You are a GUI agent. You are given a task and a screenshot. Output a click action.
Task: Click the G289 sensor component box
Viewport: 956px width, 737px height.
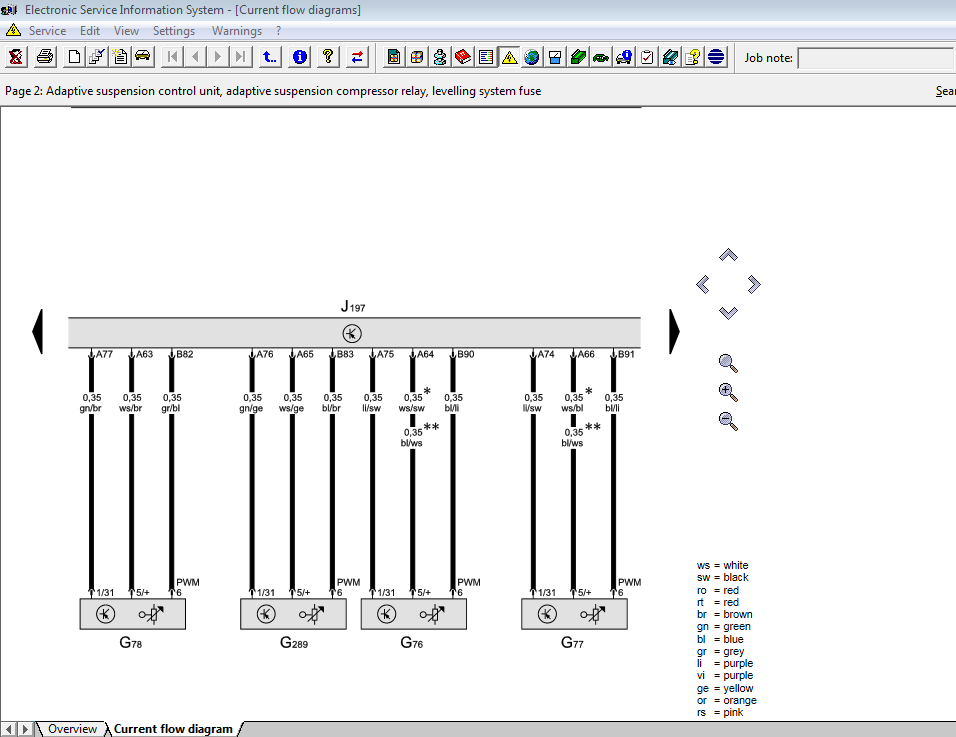click(293, 614)
